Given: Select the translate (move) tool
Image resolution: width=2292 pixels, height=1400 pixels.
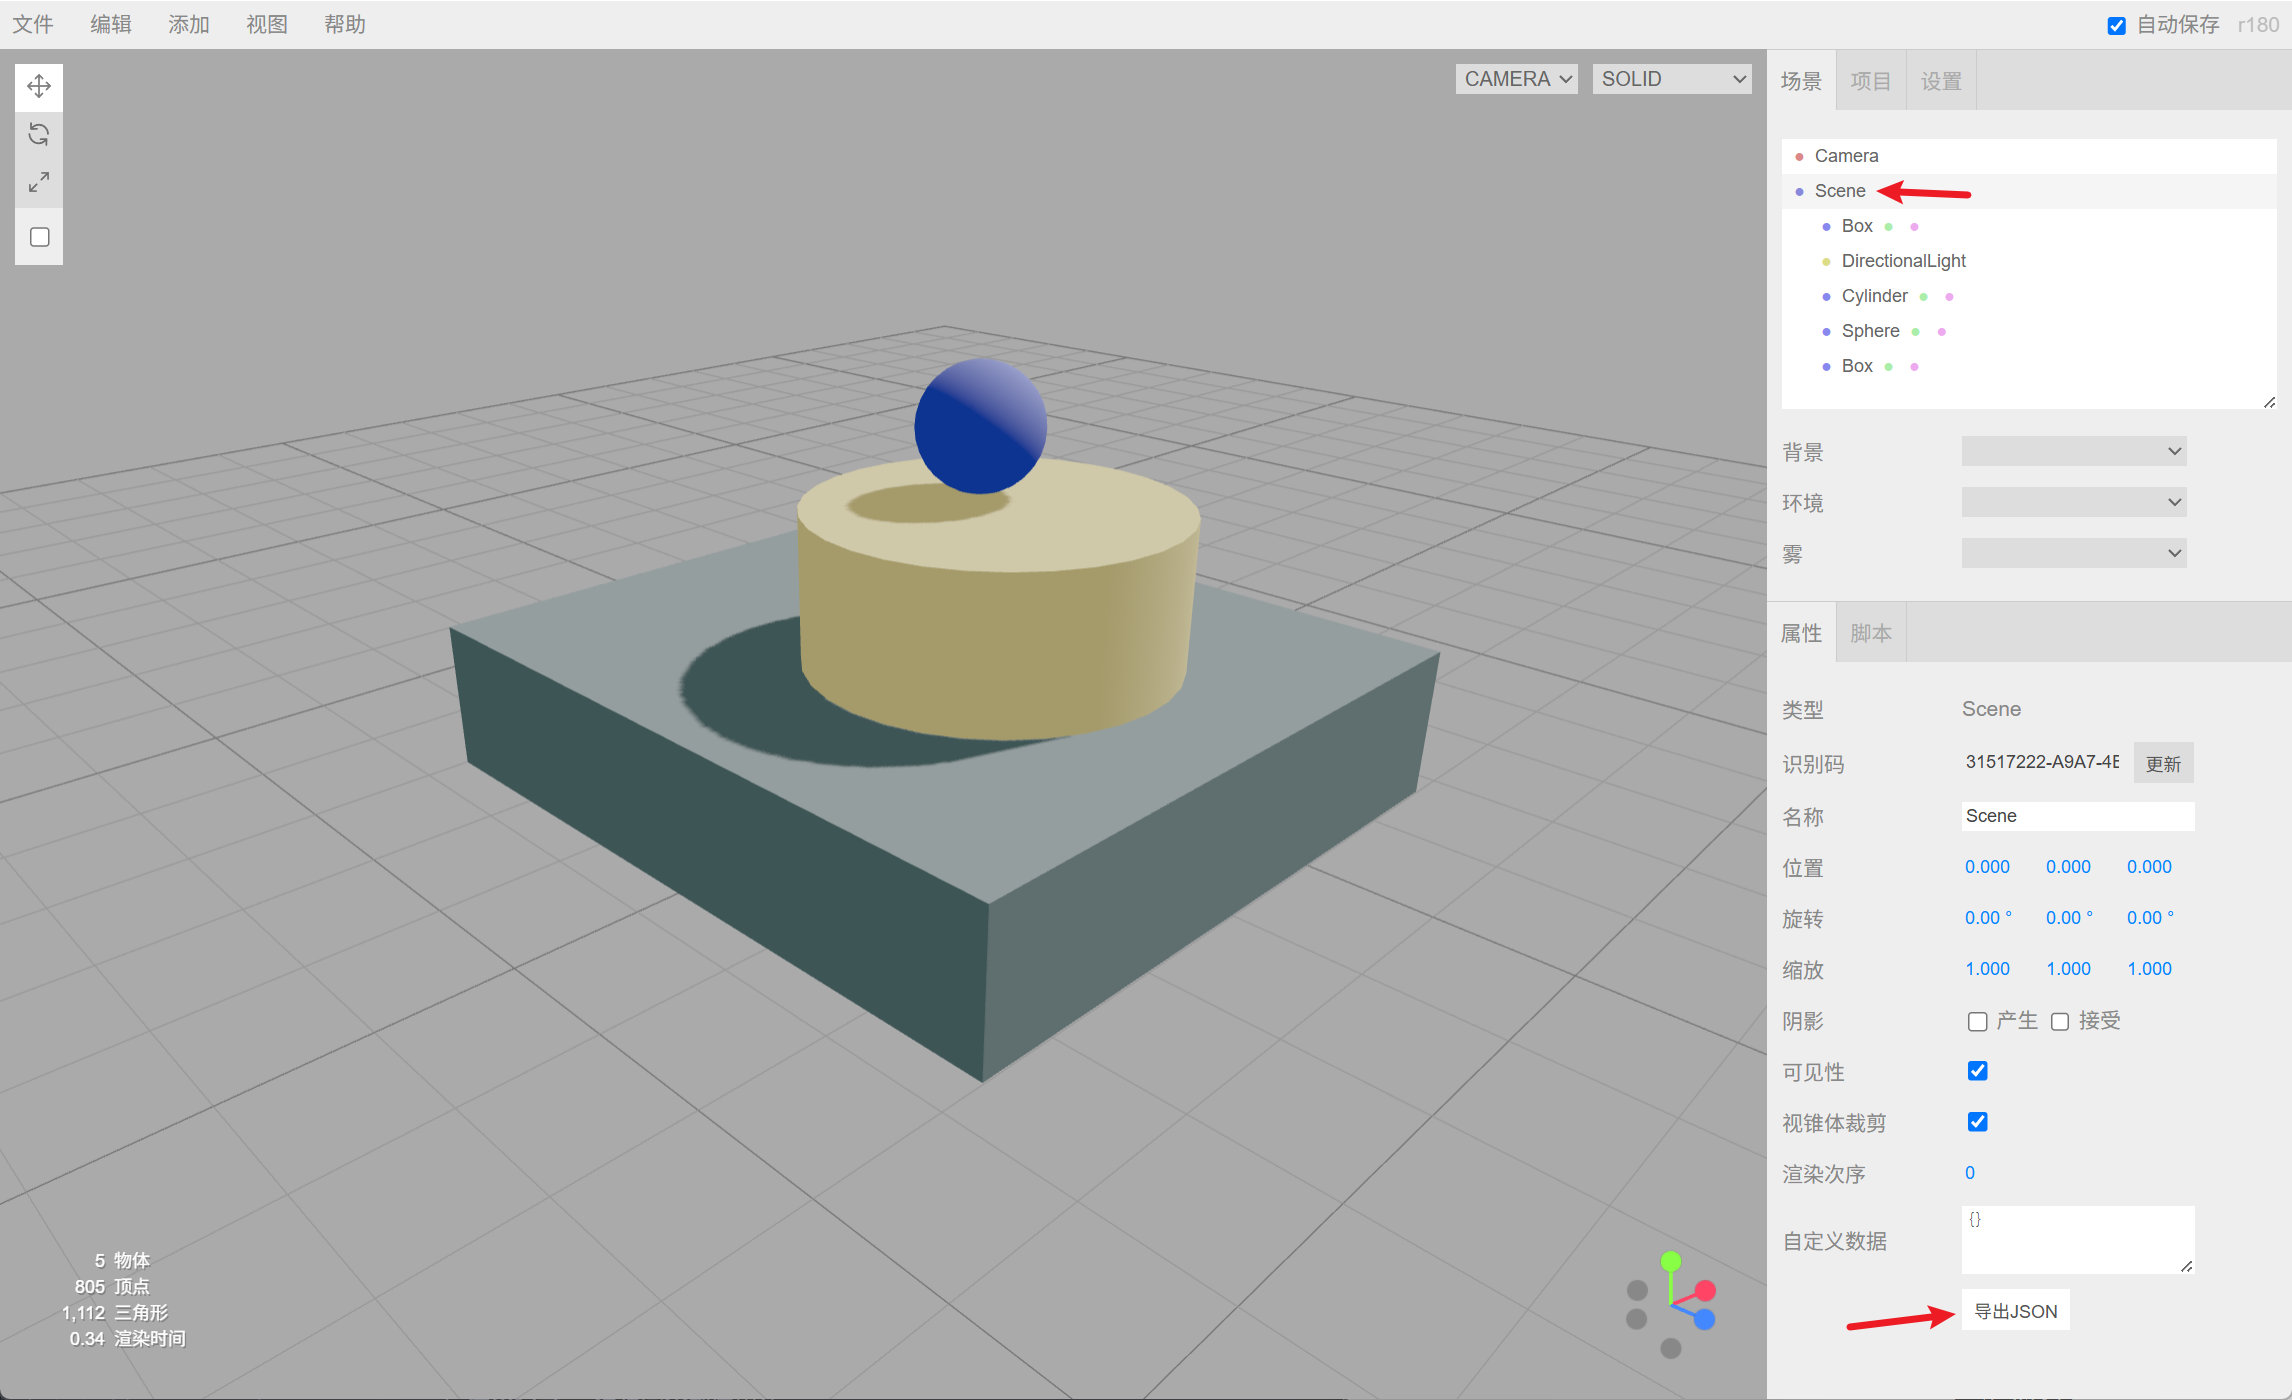Looking at the screenshot, I should (39, 86).
